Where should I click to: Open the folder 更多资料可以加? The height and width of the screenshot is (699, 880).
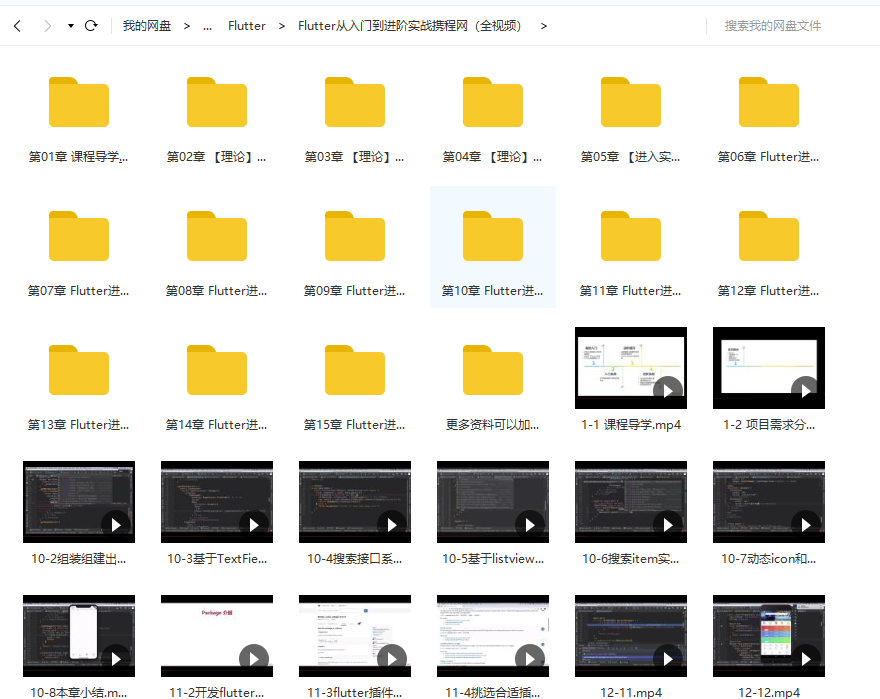click(493, 368)
